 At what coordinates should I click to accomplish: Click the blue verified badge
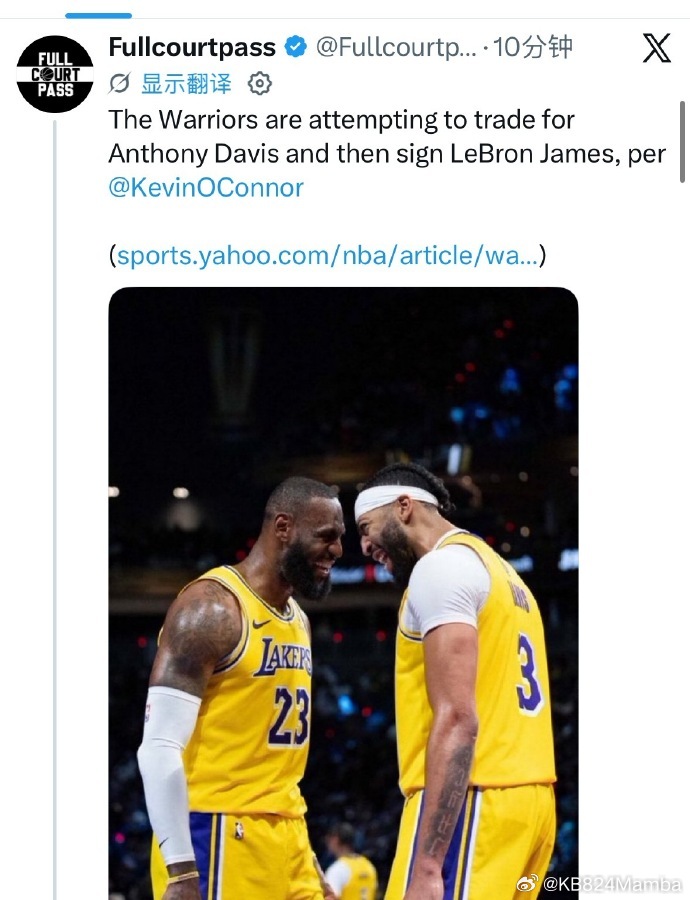pos(296,46)
